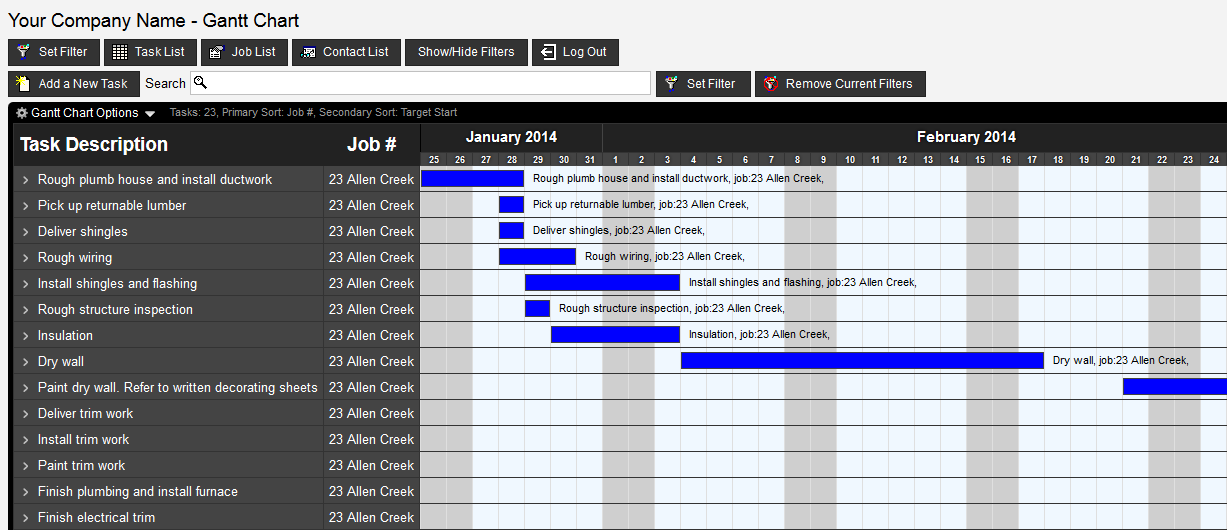Image resolution: width=1227 pixels, height=530 pixels.
Task: Click the Remove Current Filters icon
Action: coord(771,84)
